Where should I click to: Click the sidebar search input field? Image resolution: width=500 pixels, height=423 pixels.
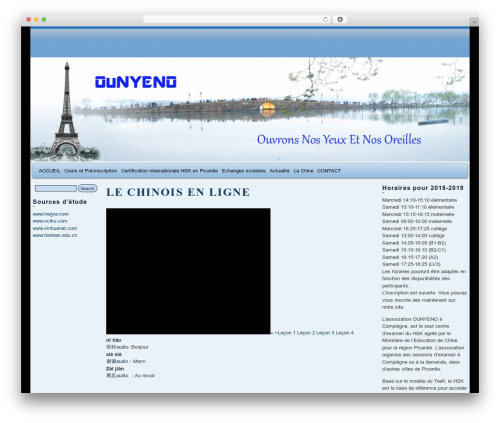point(56,188)
